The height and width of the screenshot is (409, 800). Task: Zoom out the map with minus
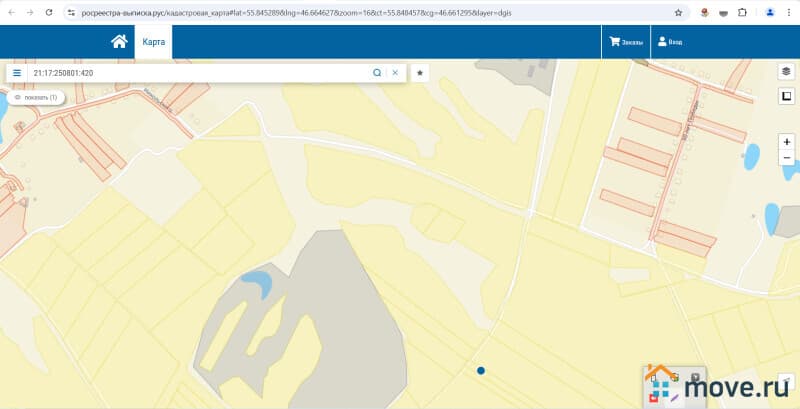(x=787, y=159)
